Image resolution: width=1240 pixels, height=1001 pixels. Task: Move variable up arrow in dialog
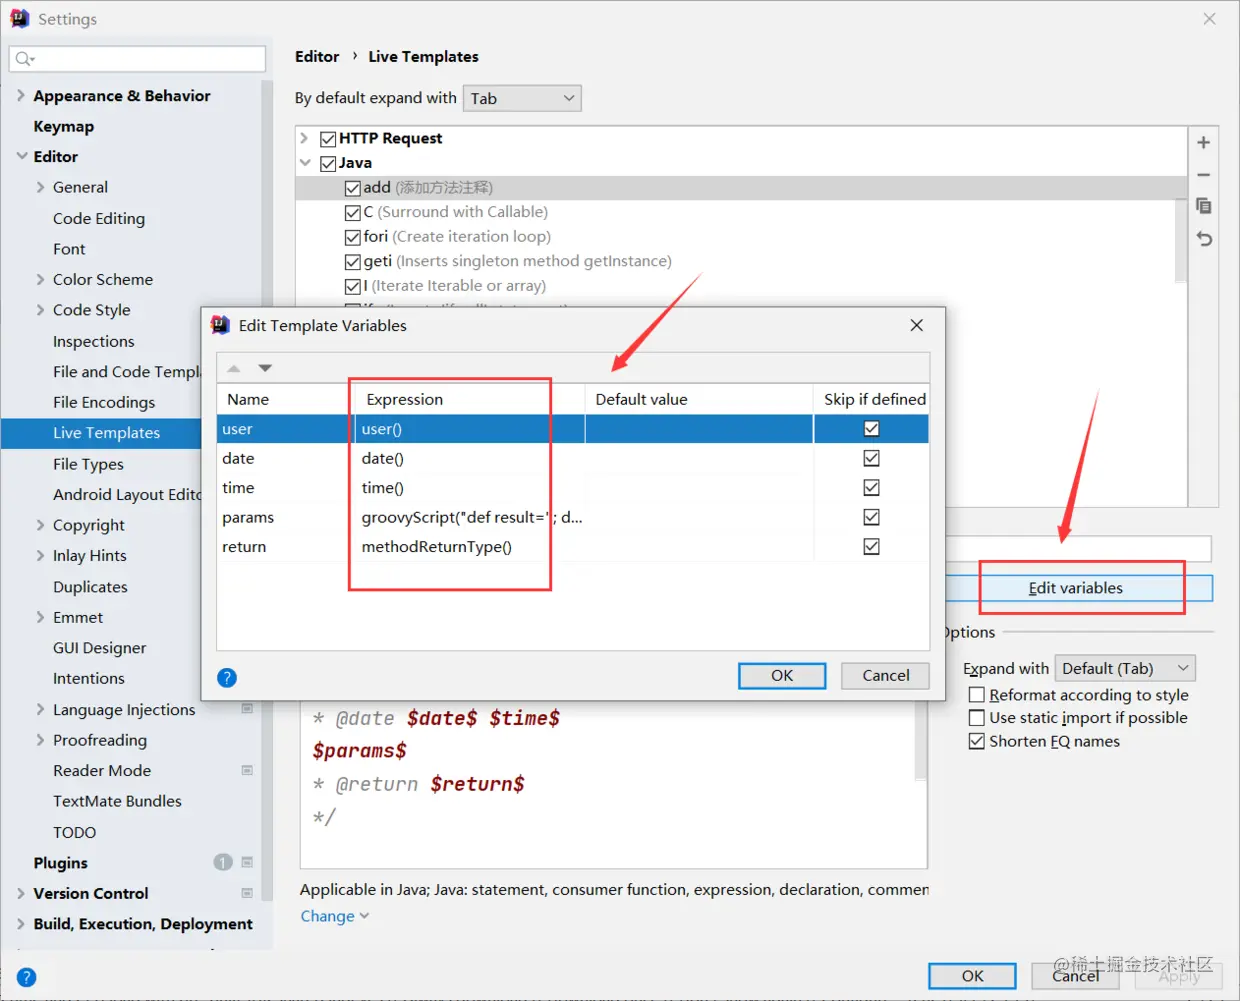click(234, 368)
